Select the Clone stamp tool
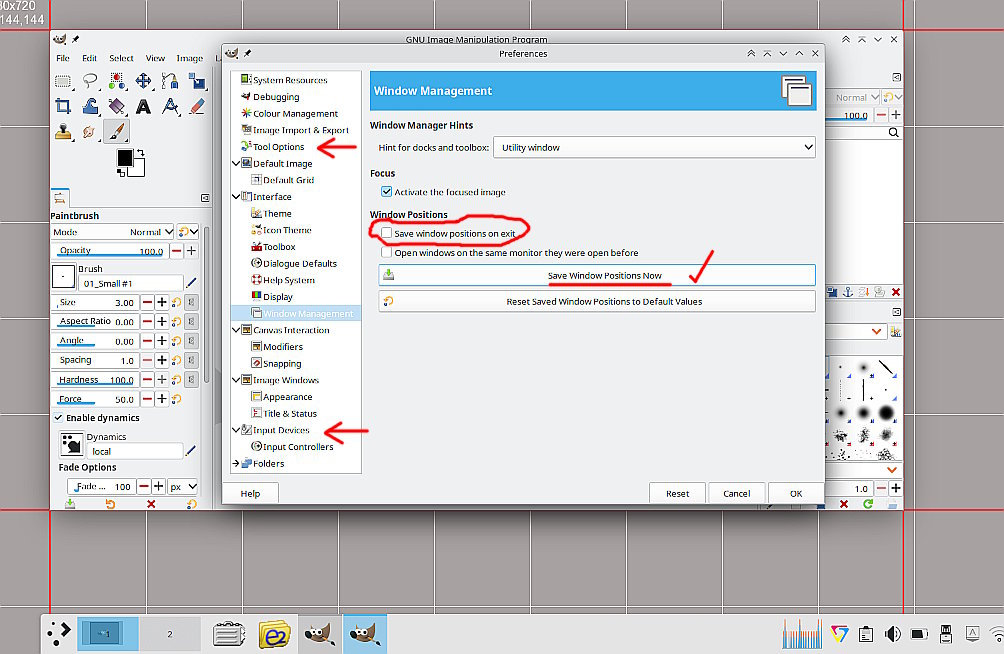This screenshot has width=1004, height=654. pos(63,132)
